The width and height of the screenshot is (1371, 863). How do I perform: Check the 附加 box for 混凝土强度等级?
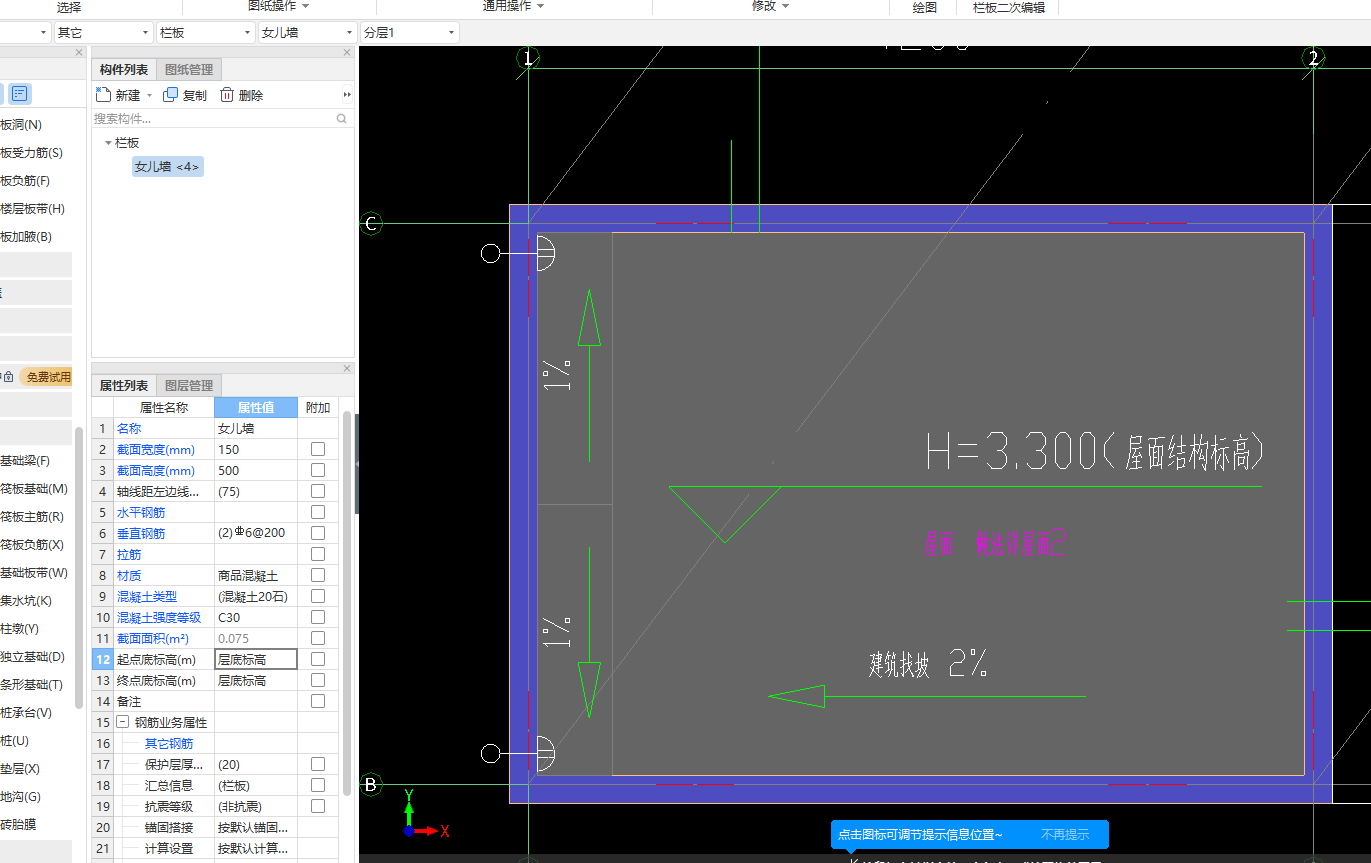(x=318, y=617)
